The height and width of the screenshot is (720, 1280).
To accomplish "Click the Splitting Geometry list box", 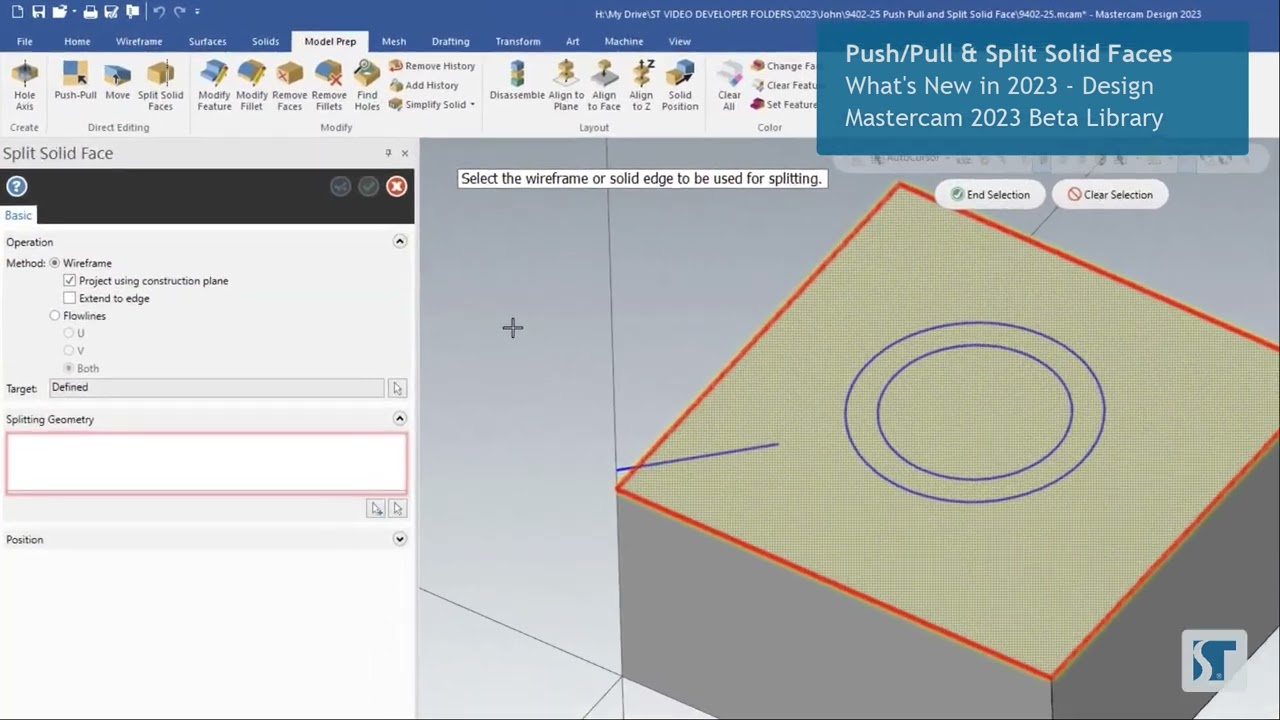I will tap(207, 463).
